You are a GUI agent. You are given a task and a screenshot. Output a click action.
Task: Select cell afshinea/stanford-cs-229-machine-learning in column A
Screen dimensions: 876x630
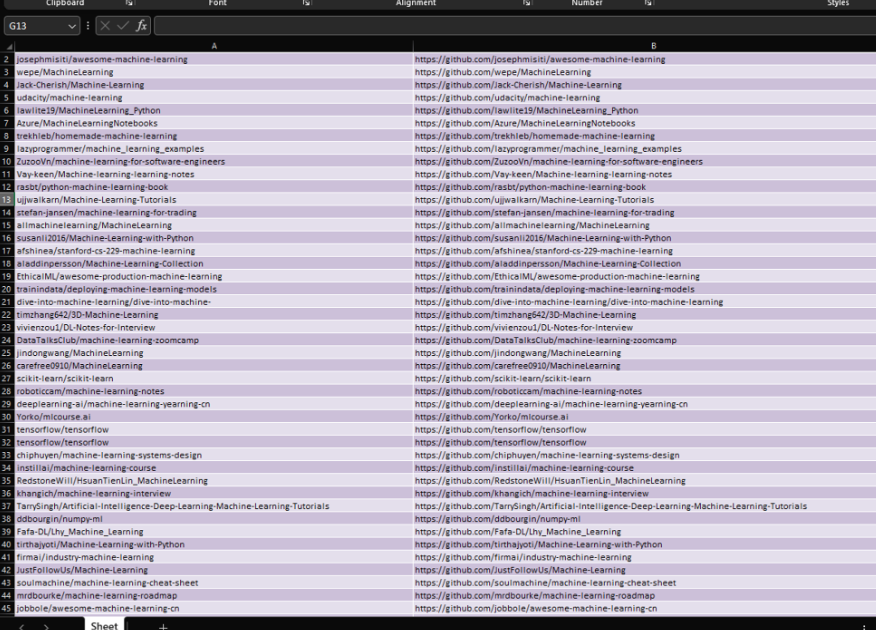[x=214, y=251]
